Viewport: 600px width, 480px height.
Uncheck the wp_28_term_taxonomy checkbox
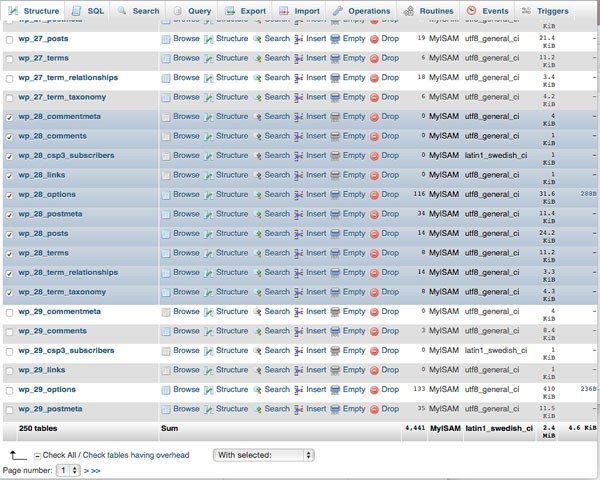click(x=10, y=293)
